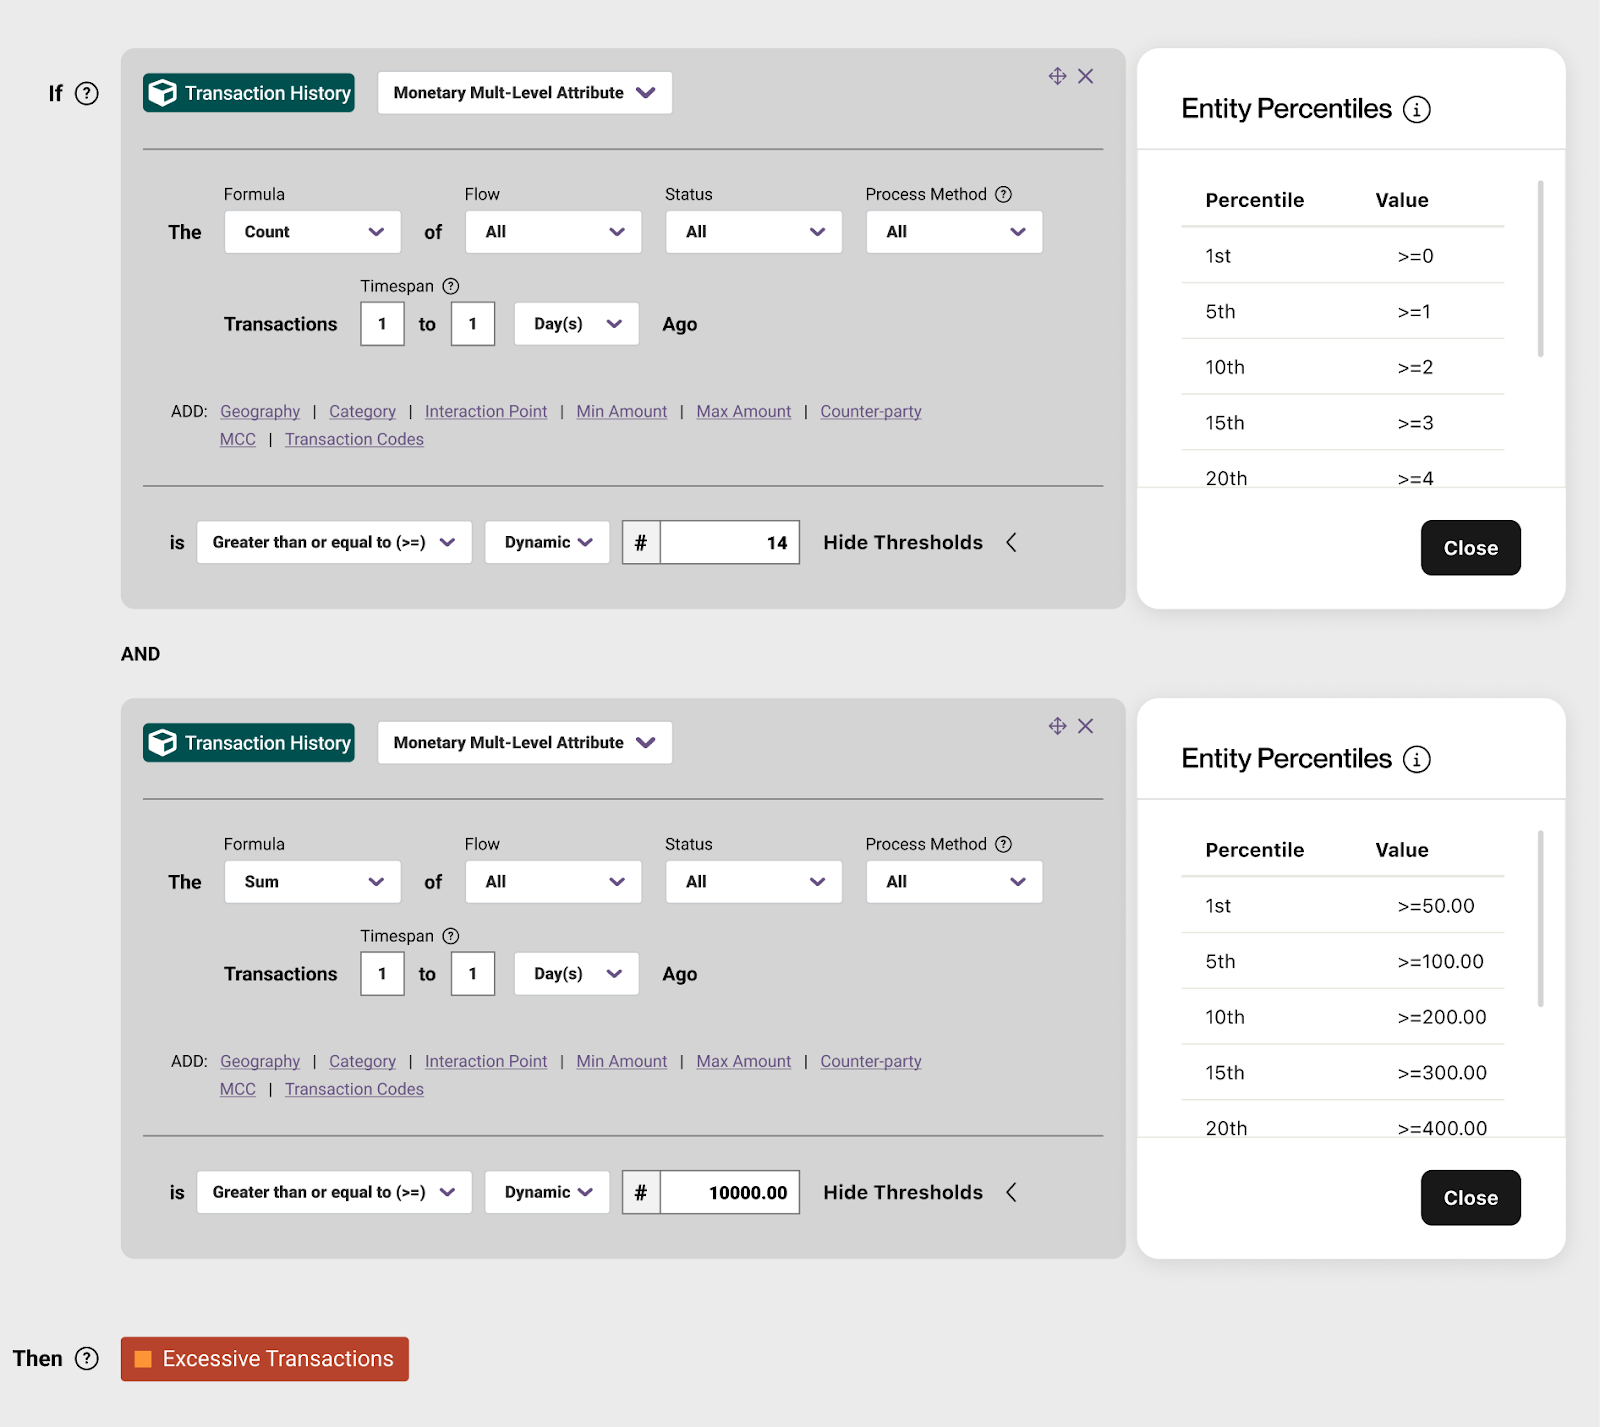Open the Sum formula dropdown in second condition
This screenshot has height=1427, width=1600.
click(312, 881)
